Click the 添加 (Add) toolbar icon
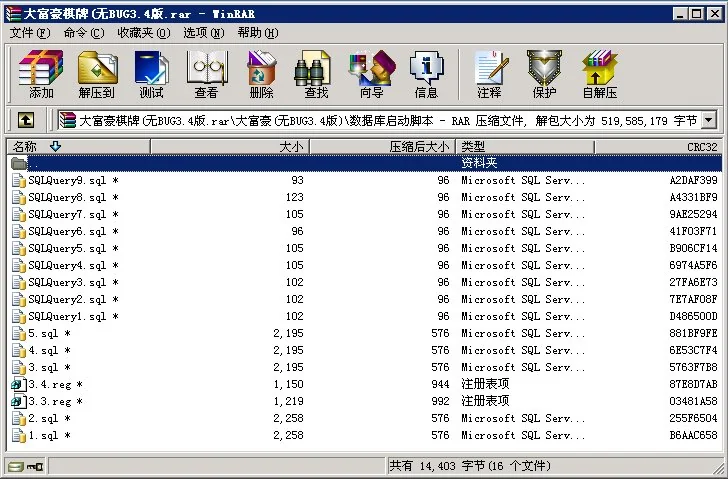 (41, 73)
